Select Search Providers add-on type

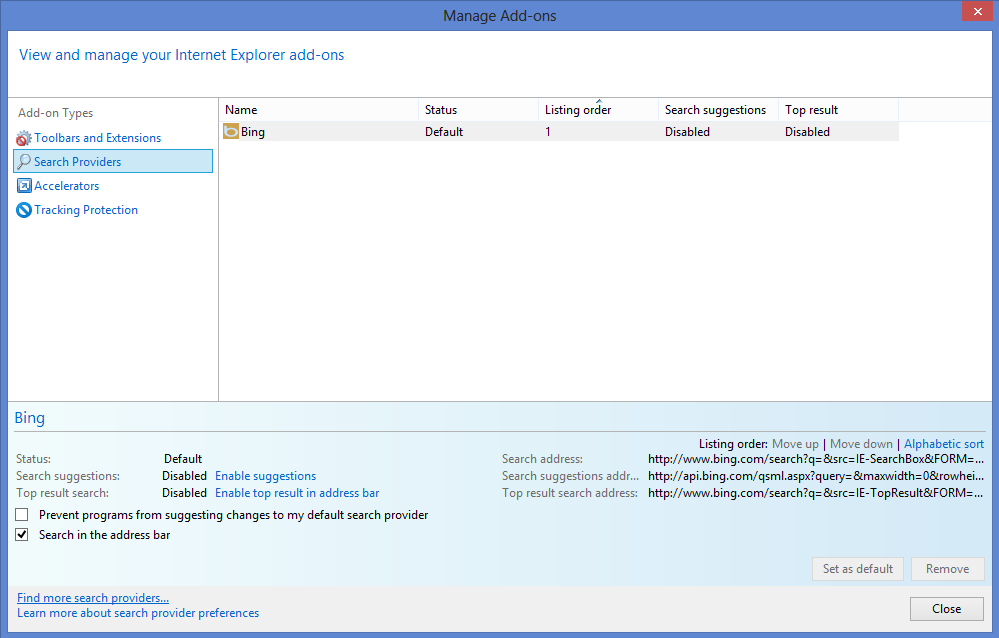pyautogui.click(x=113, y=161)
